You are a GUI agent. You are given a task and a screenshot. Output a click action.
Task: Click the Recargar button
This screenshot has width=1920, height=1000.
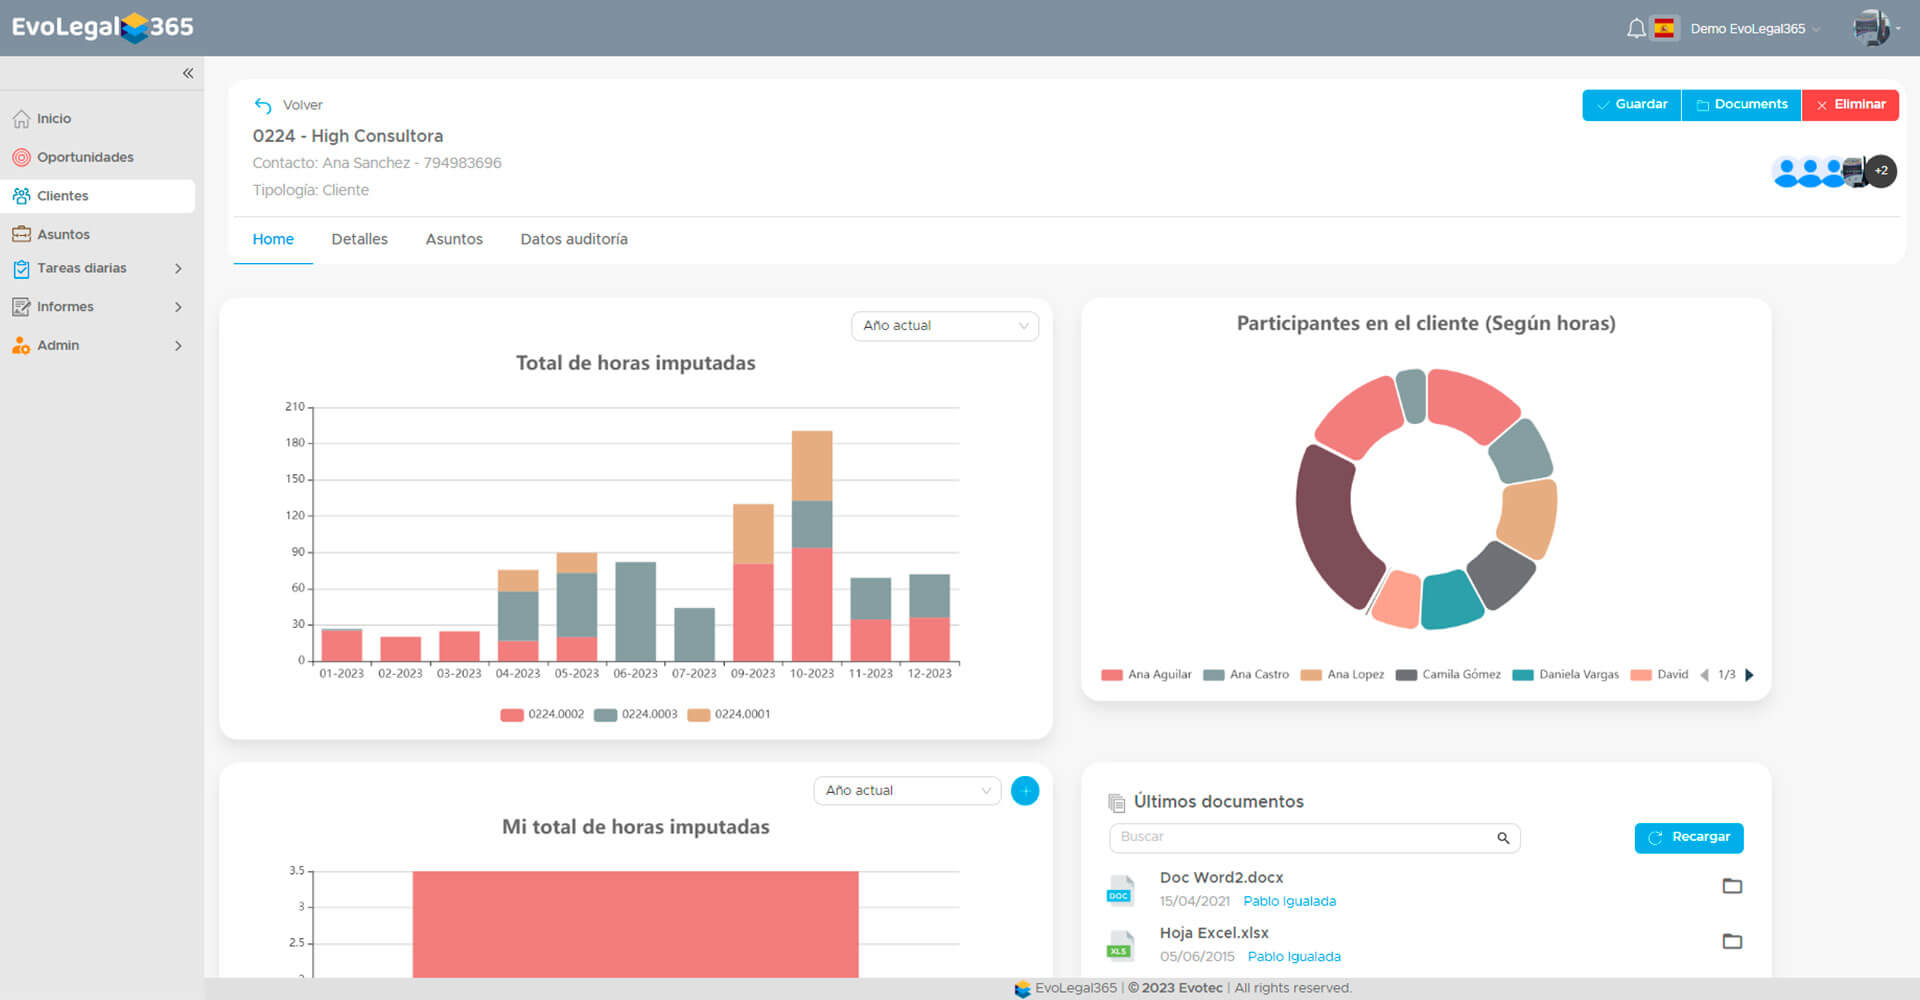pyautogui.click(x=1688, y=838)
